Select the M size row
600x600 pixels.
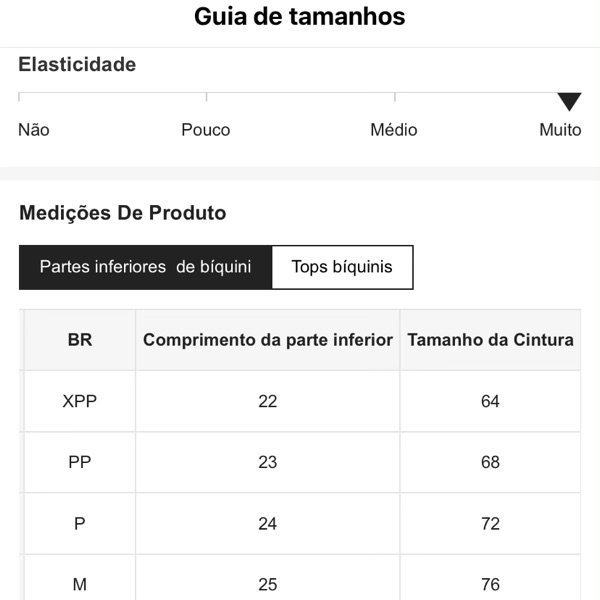(x=80, y=584)
